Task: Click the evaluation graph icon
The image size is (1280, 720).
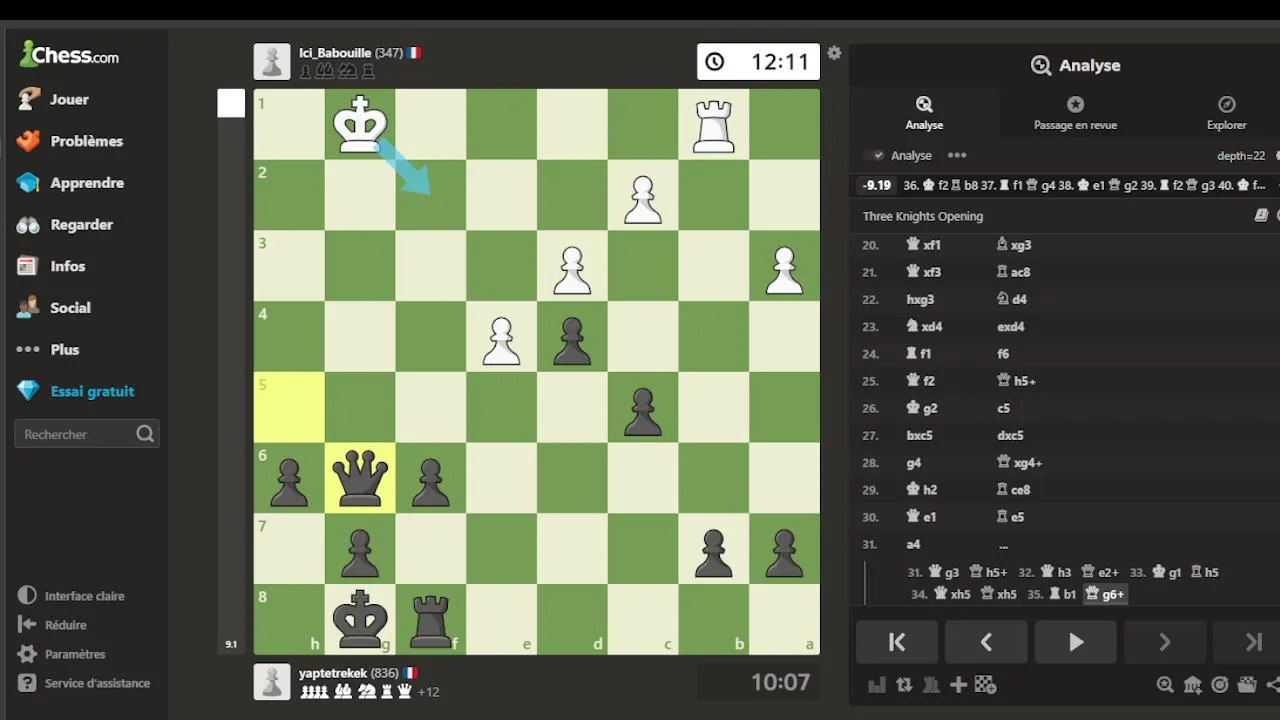Action: coord(877,685)
